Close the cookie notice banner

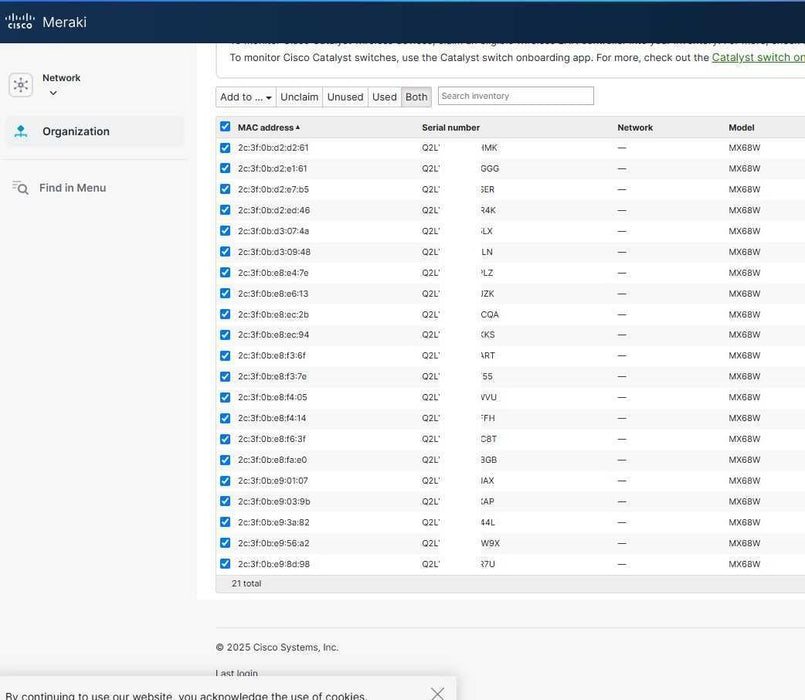[437, 693]
